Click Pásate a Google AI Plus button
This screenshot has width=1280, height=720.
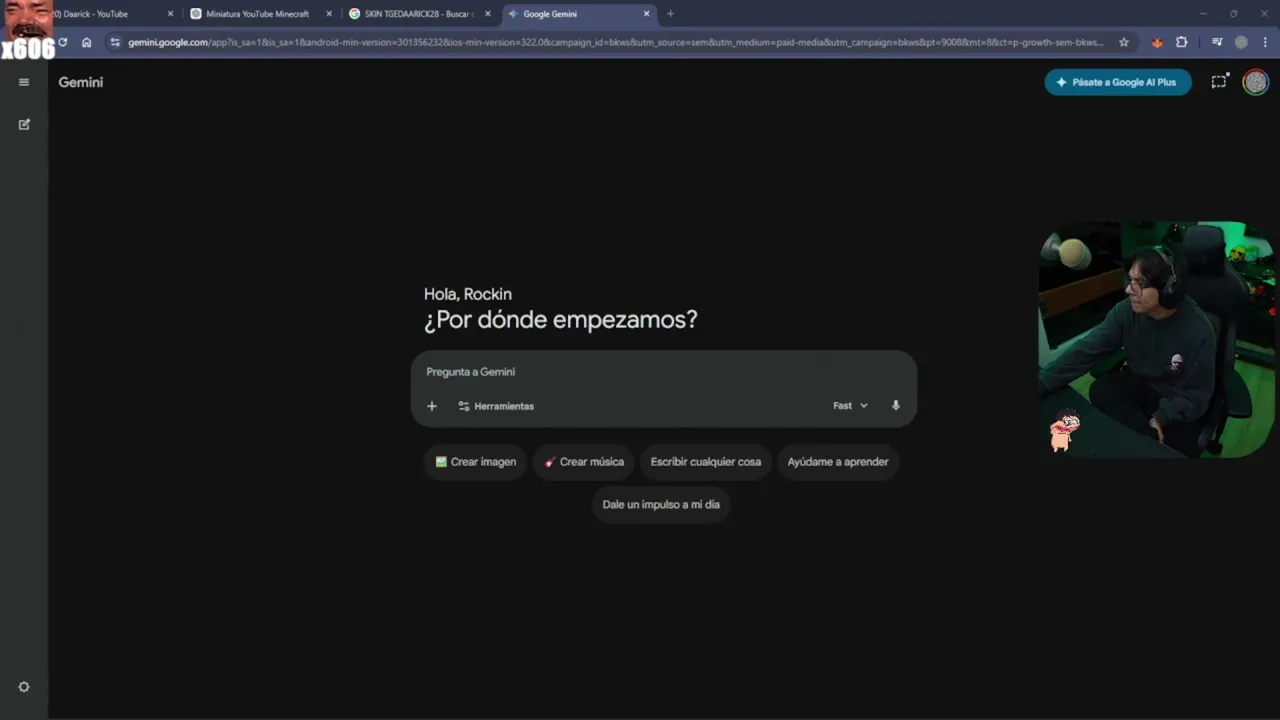1118,82
